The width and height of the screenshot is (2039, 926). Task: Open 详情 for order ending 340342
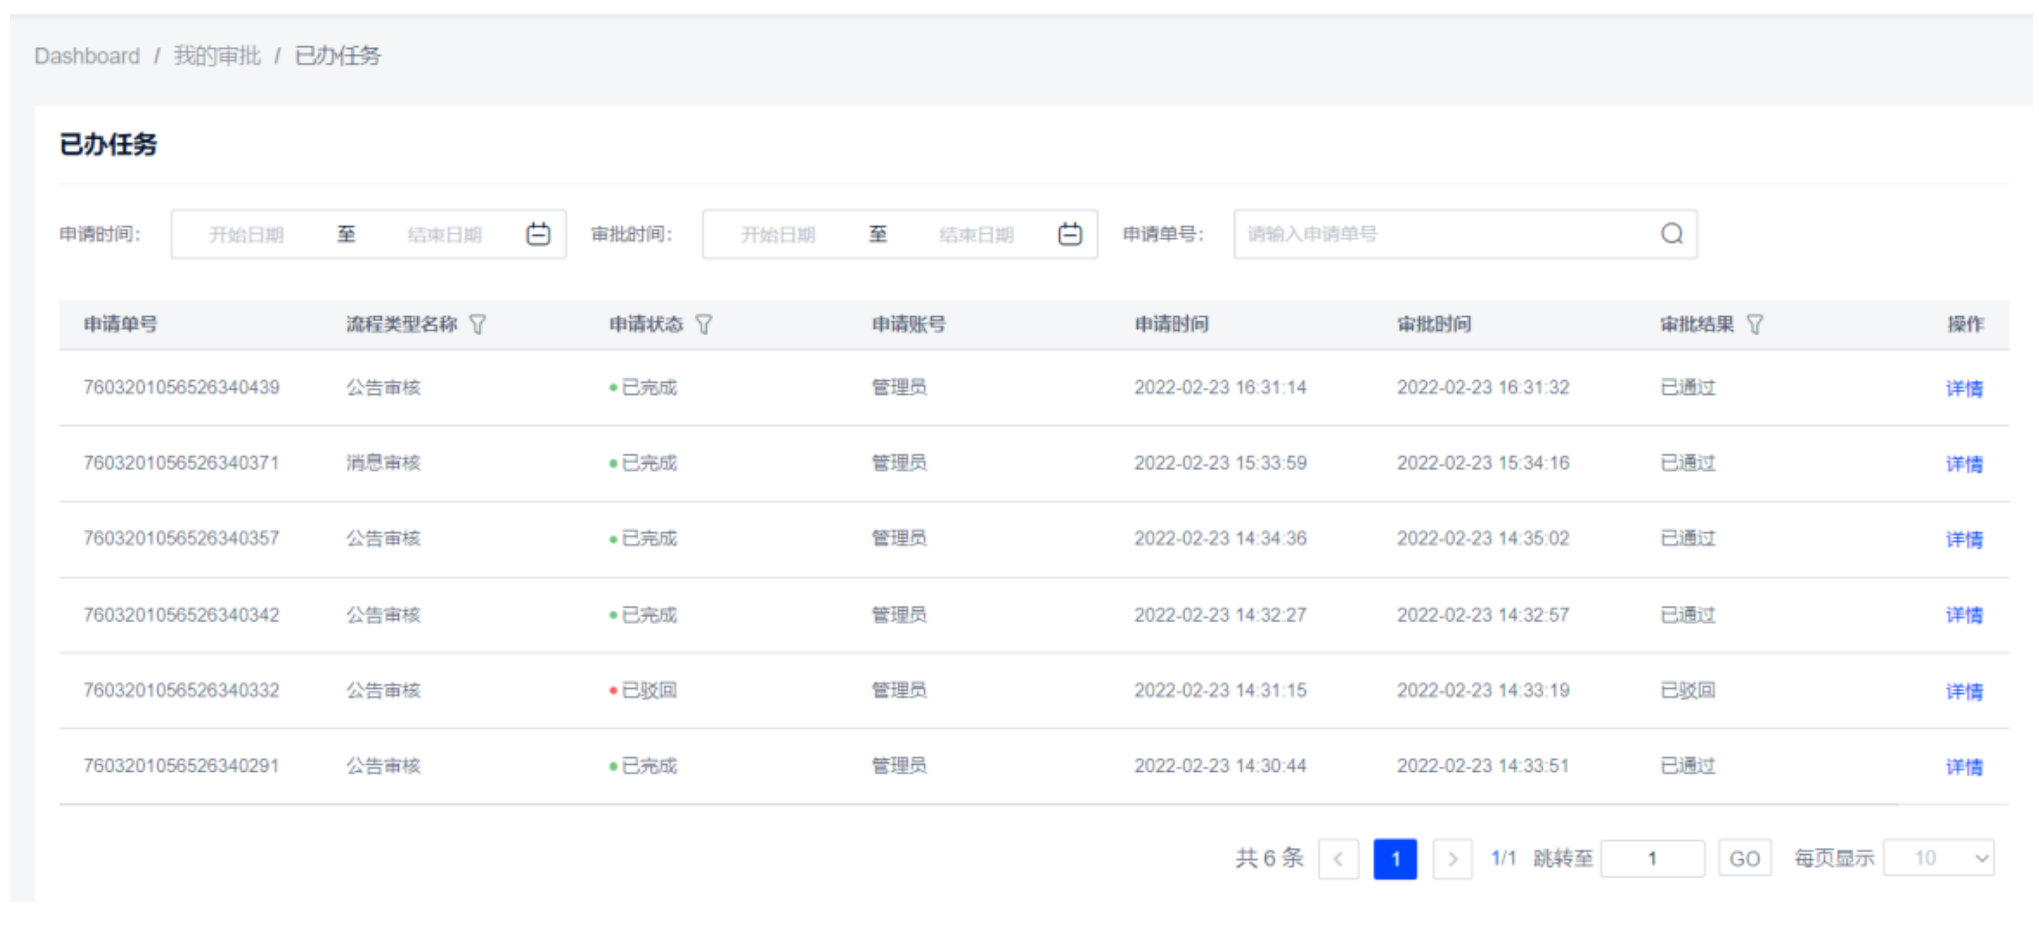pos(1964,615)
